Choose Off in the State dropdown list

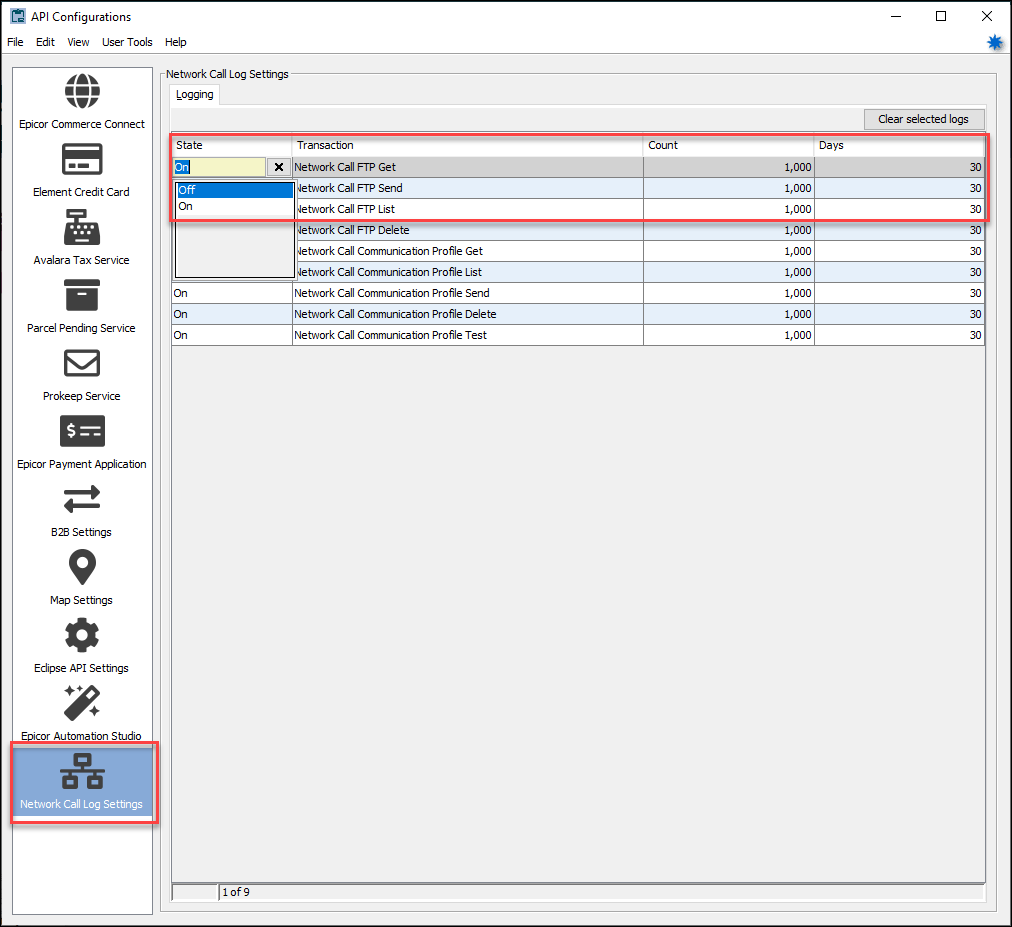[234, 190]
